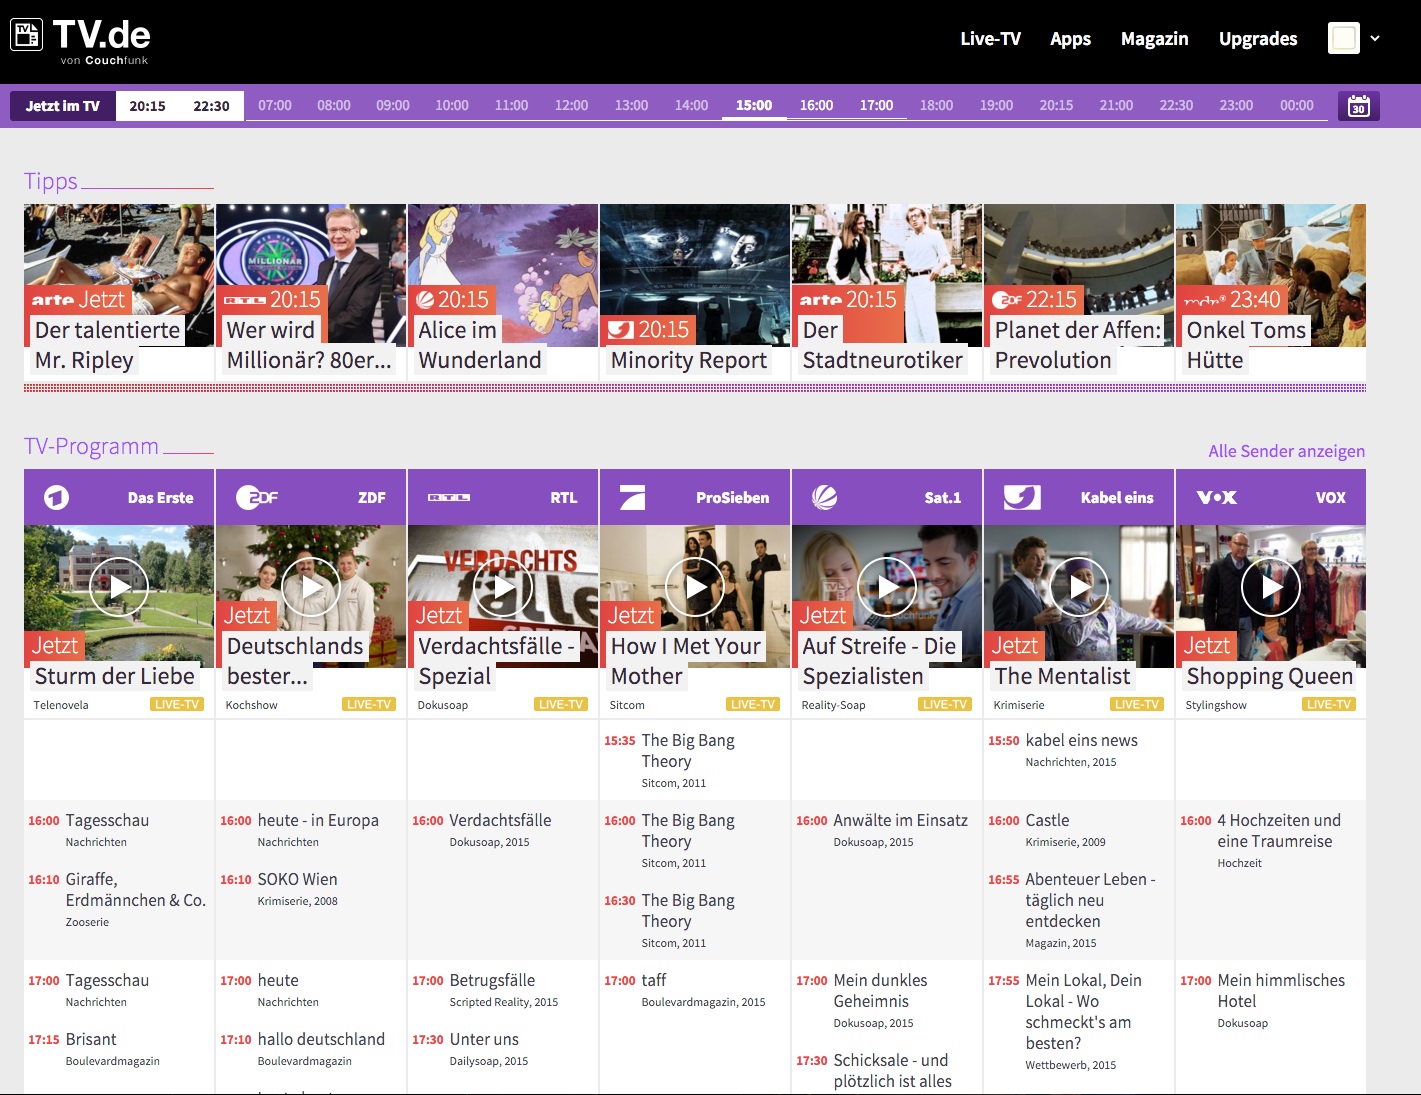This screenshot has height=1095, width=1421.
Task: Expand the user account dropdown arrow
Action: [1375, 39]
